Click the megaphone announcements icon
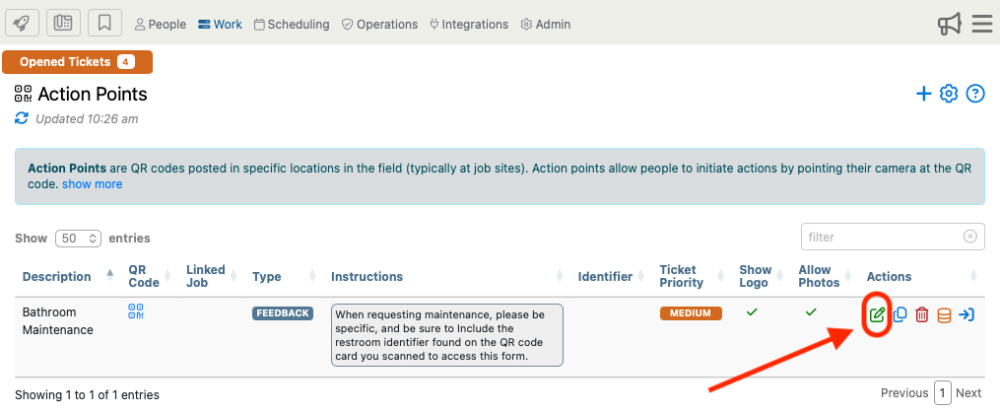The width and height of the screenshot is (1000, 412). pyautogui.click(x=949, y=24)
